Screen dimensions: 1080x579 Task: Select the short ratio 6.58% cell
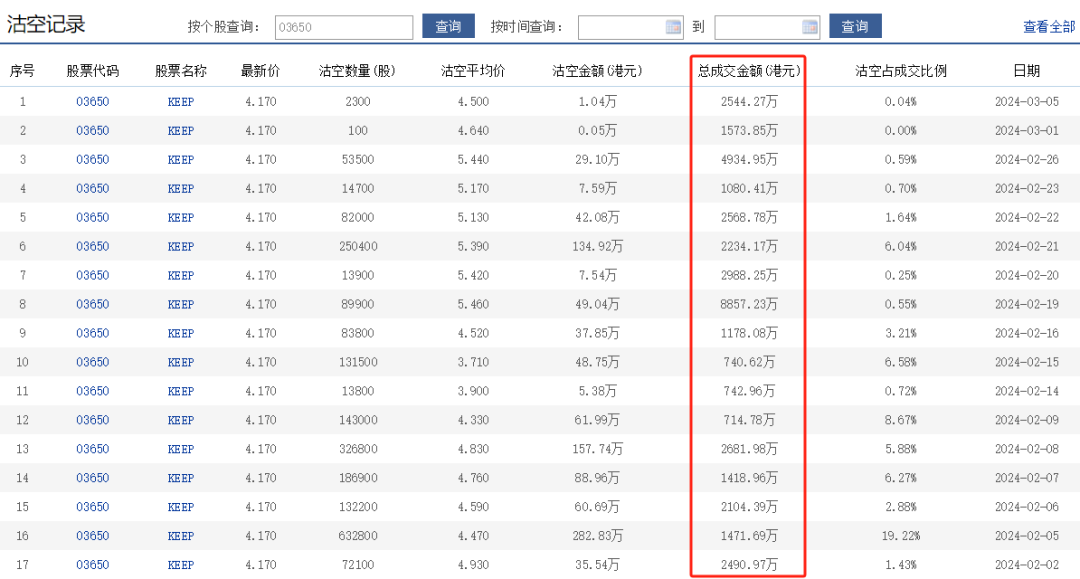[901, 361]
